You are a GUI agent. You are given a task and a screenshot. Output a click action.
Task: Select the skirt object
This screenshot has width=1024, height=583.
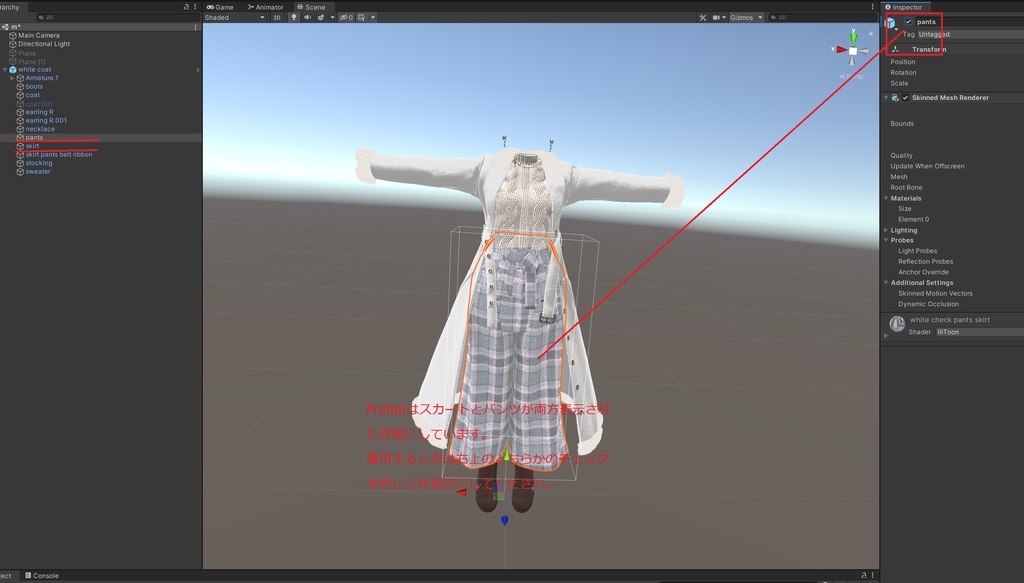click(x=32, y=146)
